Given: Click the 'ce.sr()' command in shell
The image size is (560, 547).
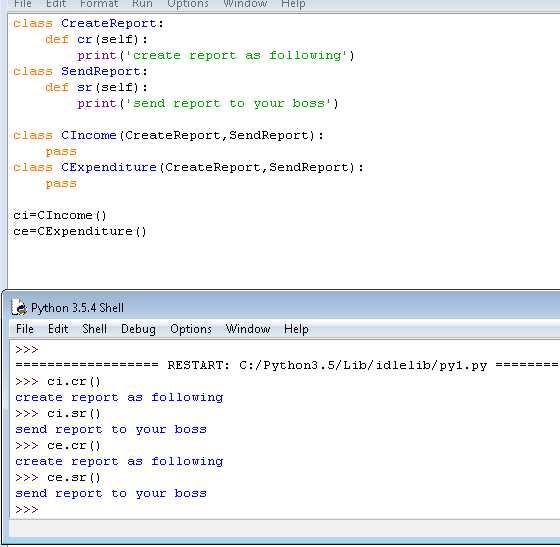Looking at the screenshot, I should coord(74,477).
